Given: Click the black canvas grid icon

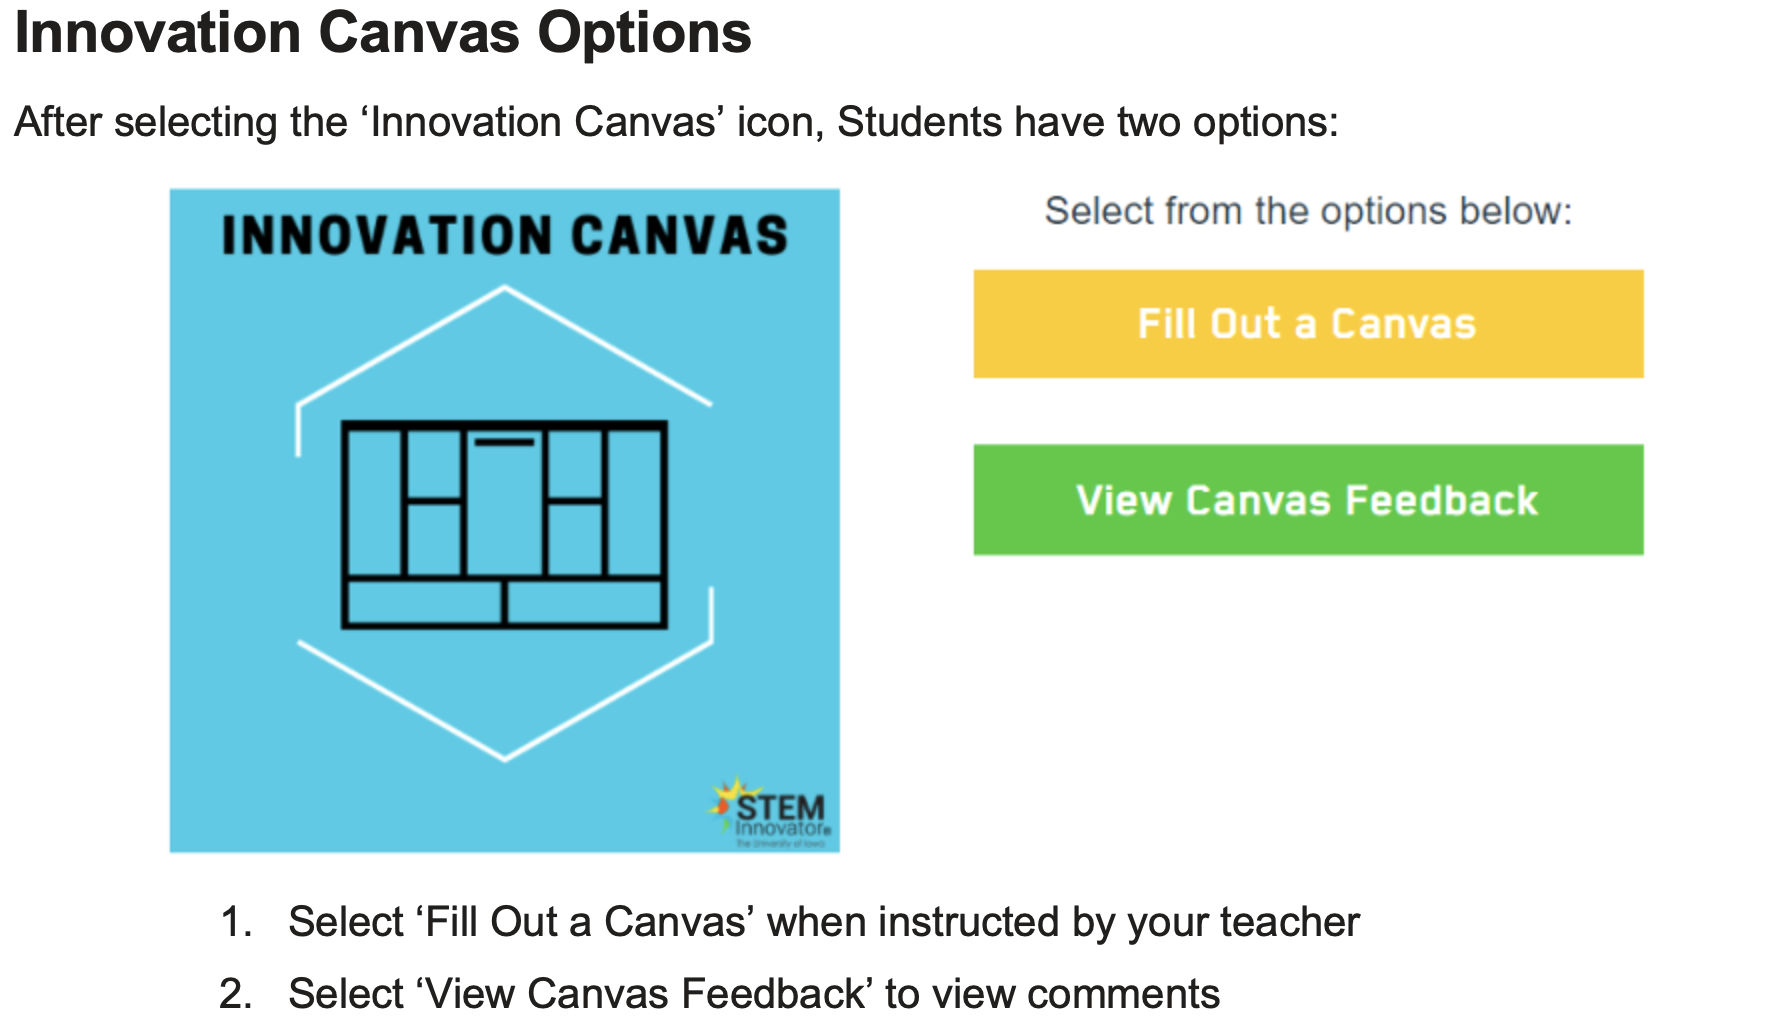Looking at the screenshot, I should (x=504, y=524).
